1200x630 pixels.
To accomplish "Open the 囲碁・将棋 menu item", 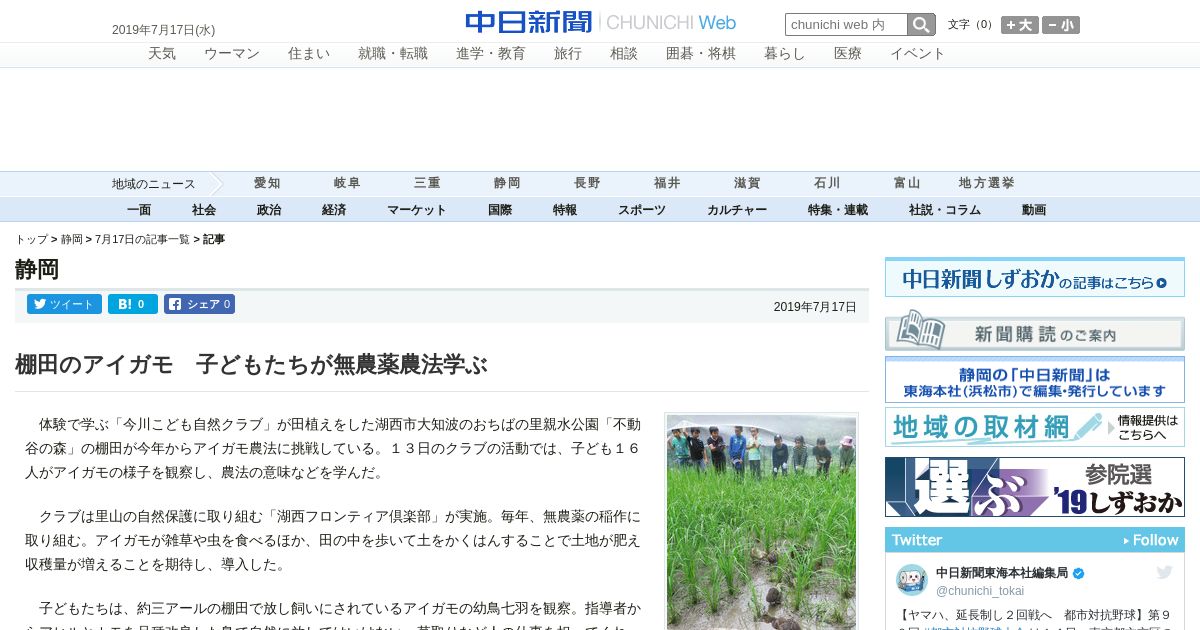I will (x=701, y=54).
